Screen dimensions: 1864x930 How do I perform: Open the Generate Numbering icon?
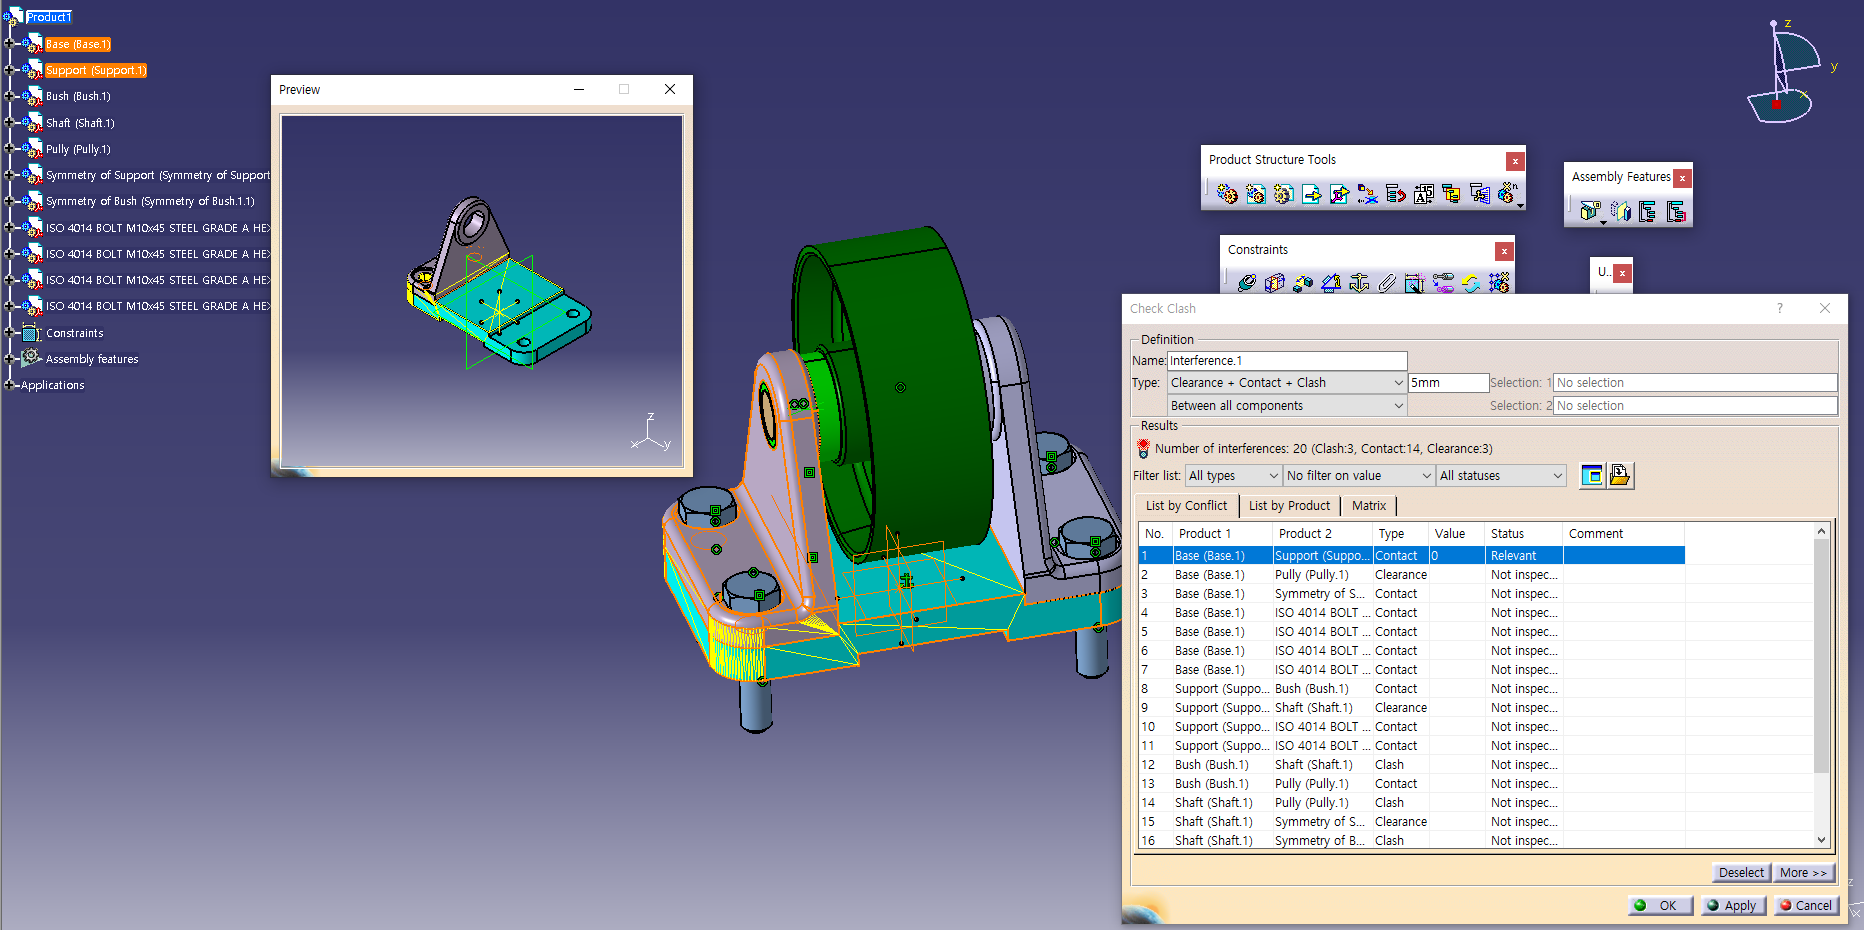pos(1424,194)
